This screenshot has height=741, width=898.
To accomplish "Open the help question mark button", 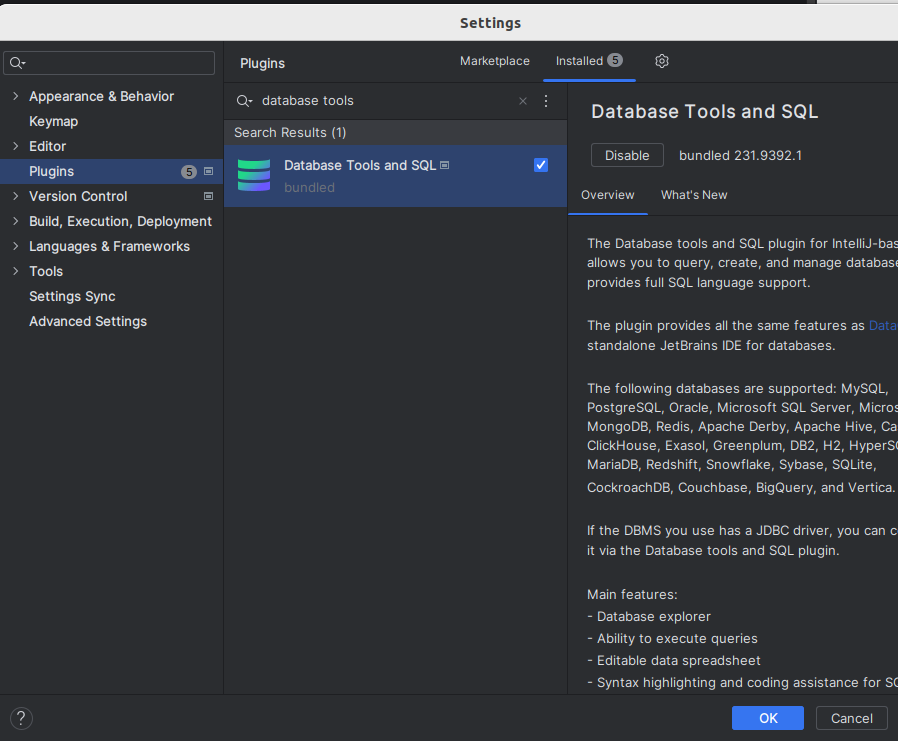I will [21, 718].
